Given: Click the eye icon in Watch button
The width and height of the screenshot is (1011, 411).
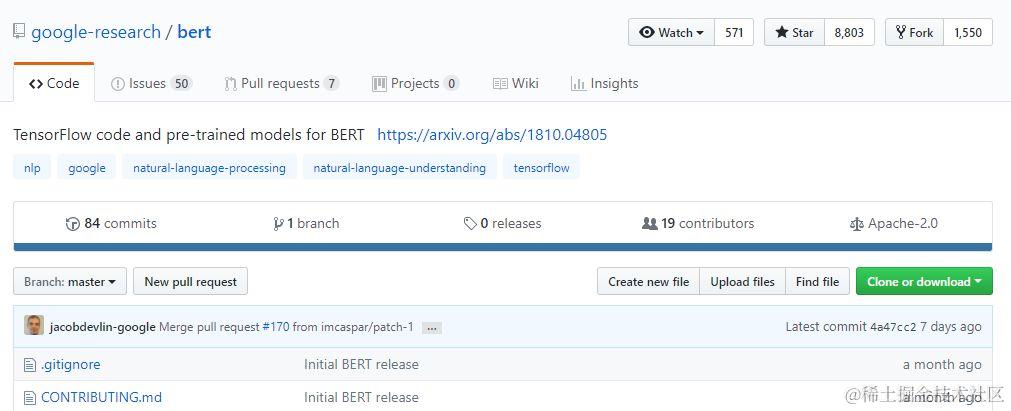Looking at the screenshot, I should 647,32.
